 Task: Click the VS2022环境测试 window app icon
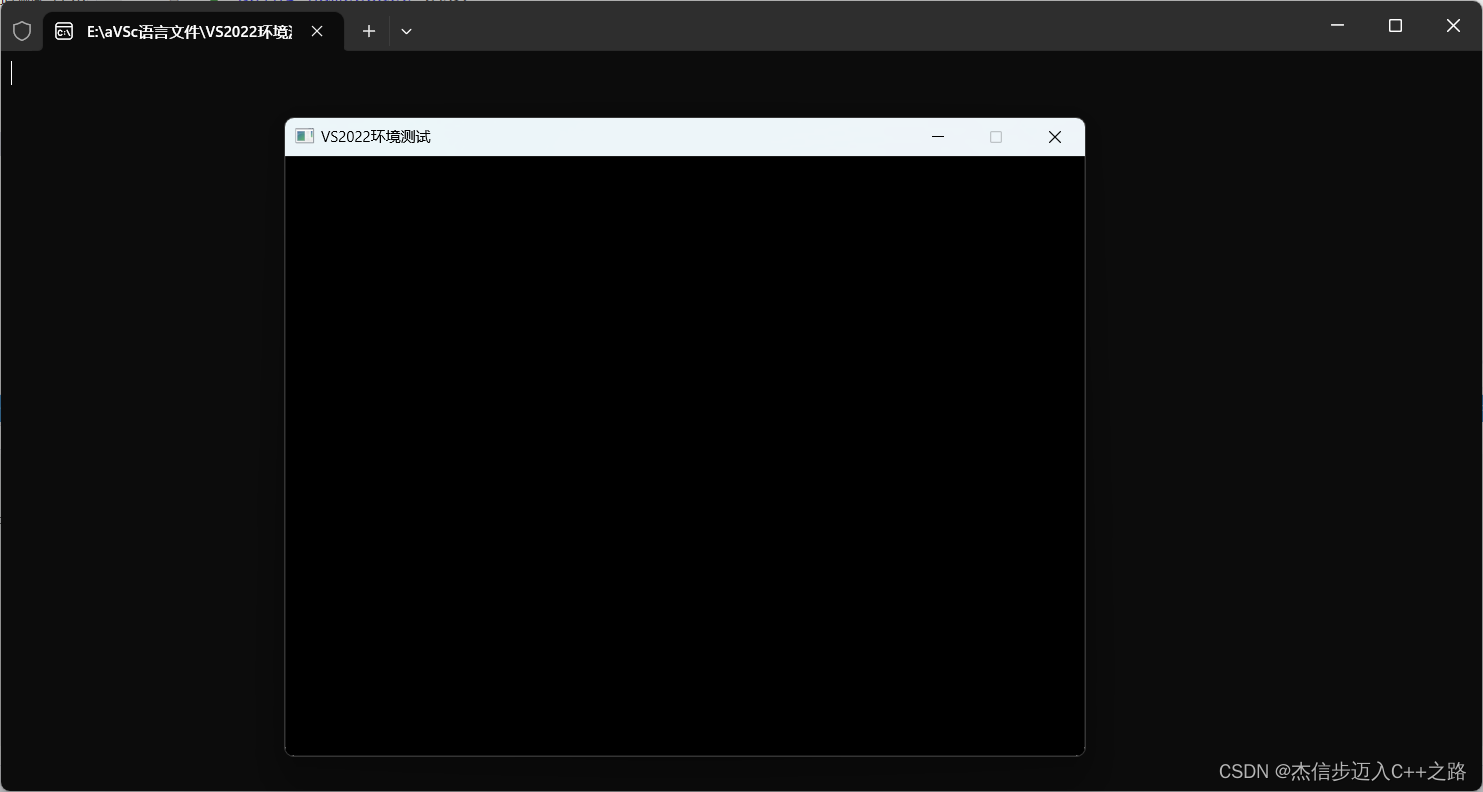coord(305,136)
